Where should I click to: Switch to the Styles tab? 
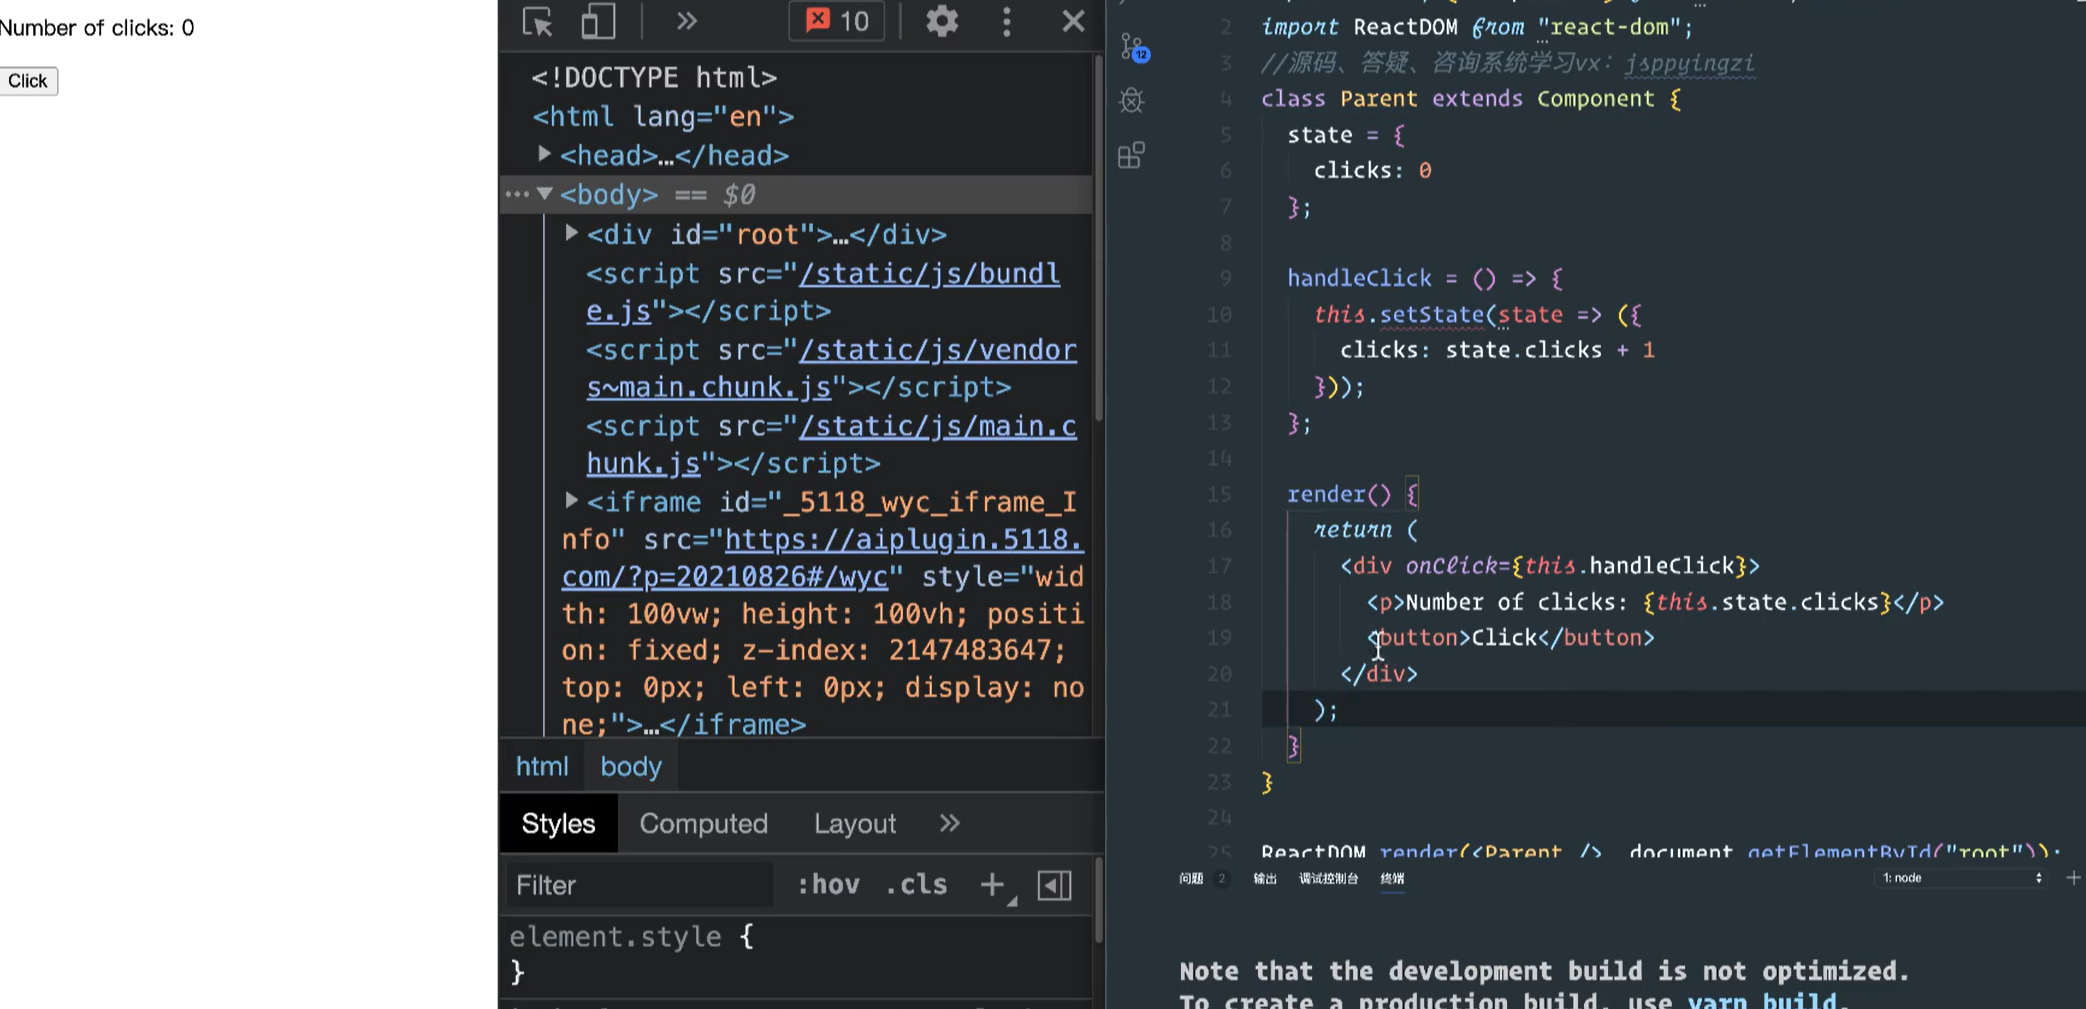pos(558,823)
